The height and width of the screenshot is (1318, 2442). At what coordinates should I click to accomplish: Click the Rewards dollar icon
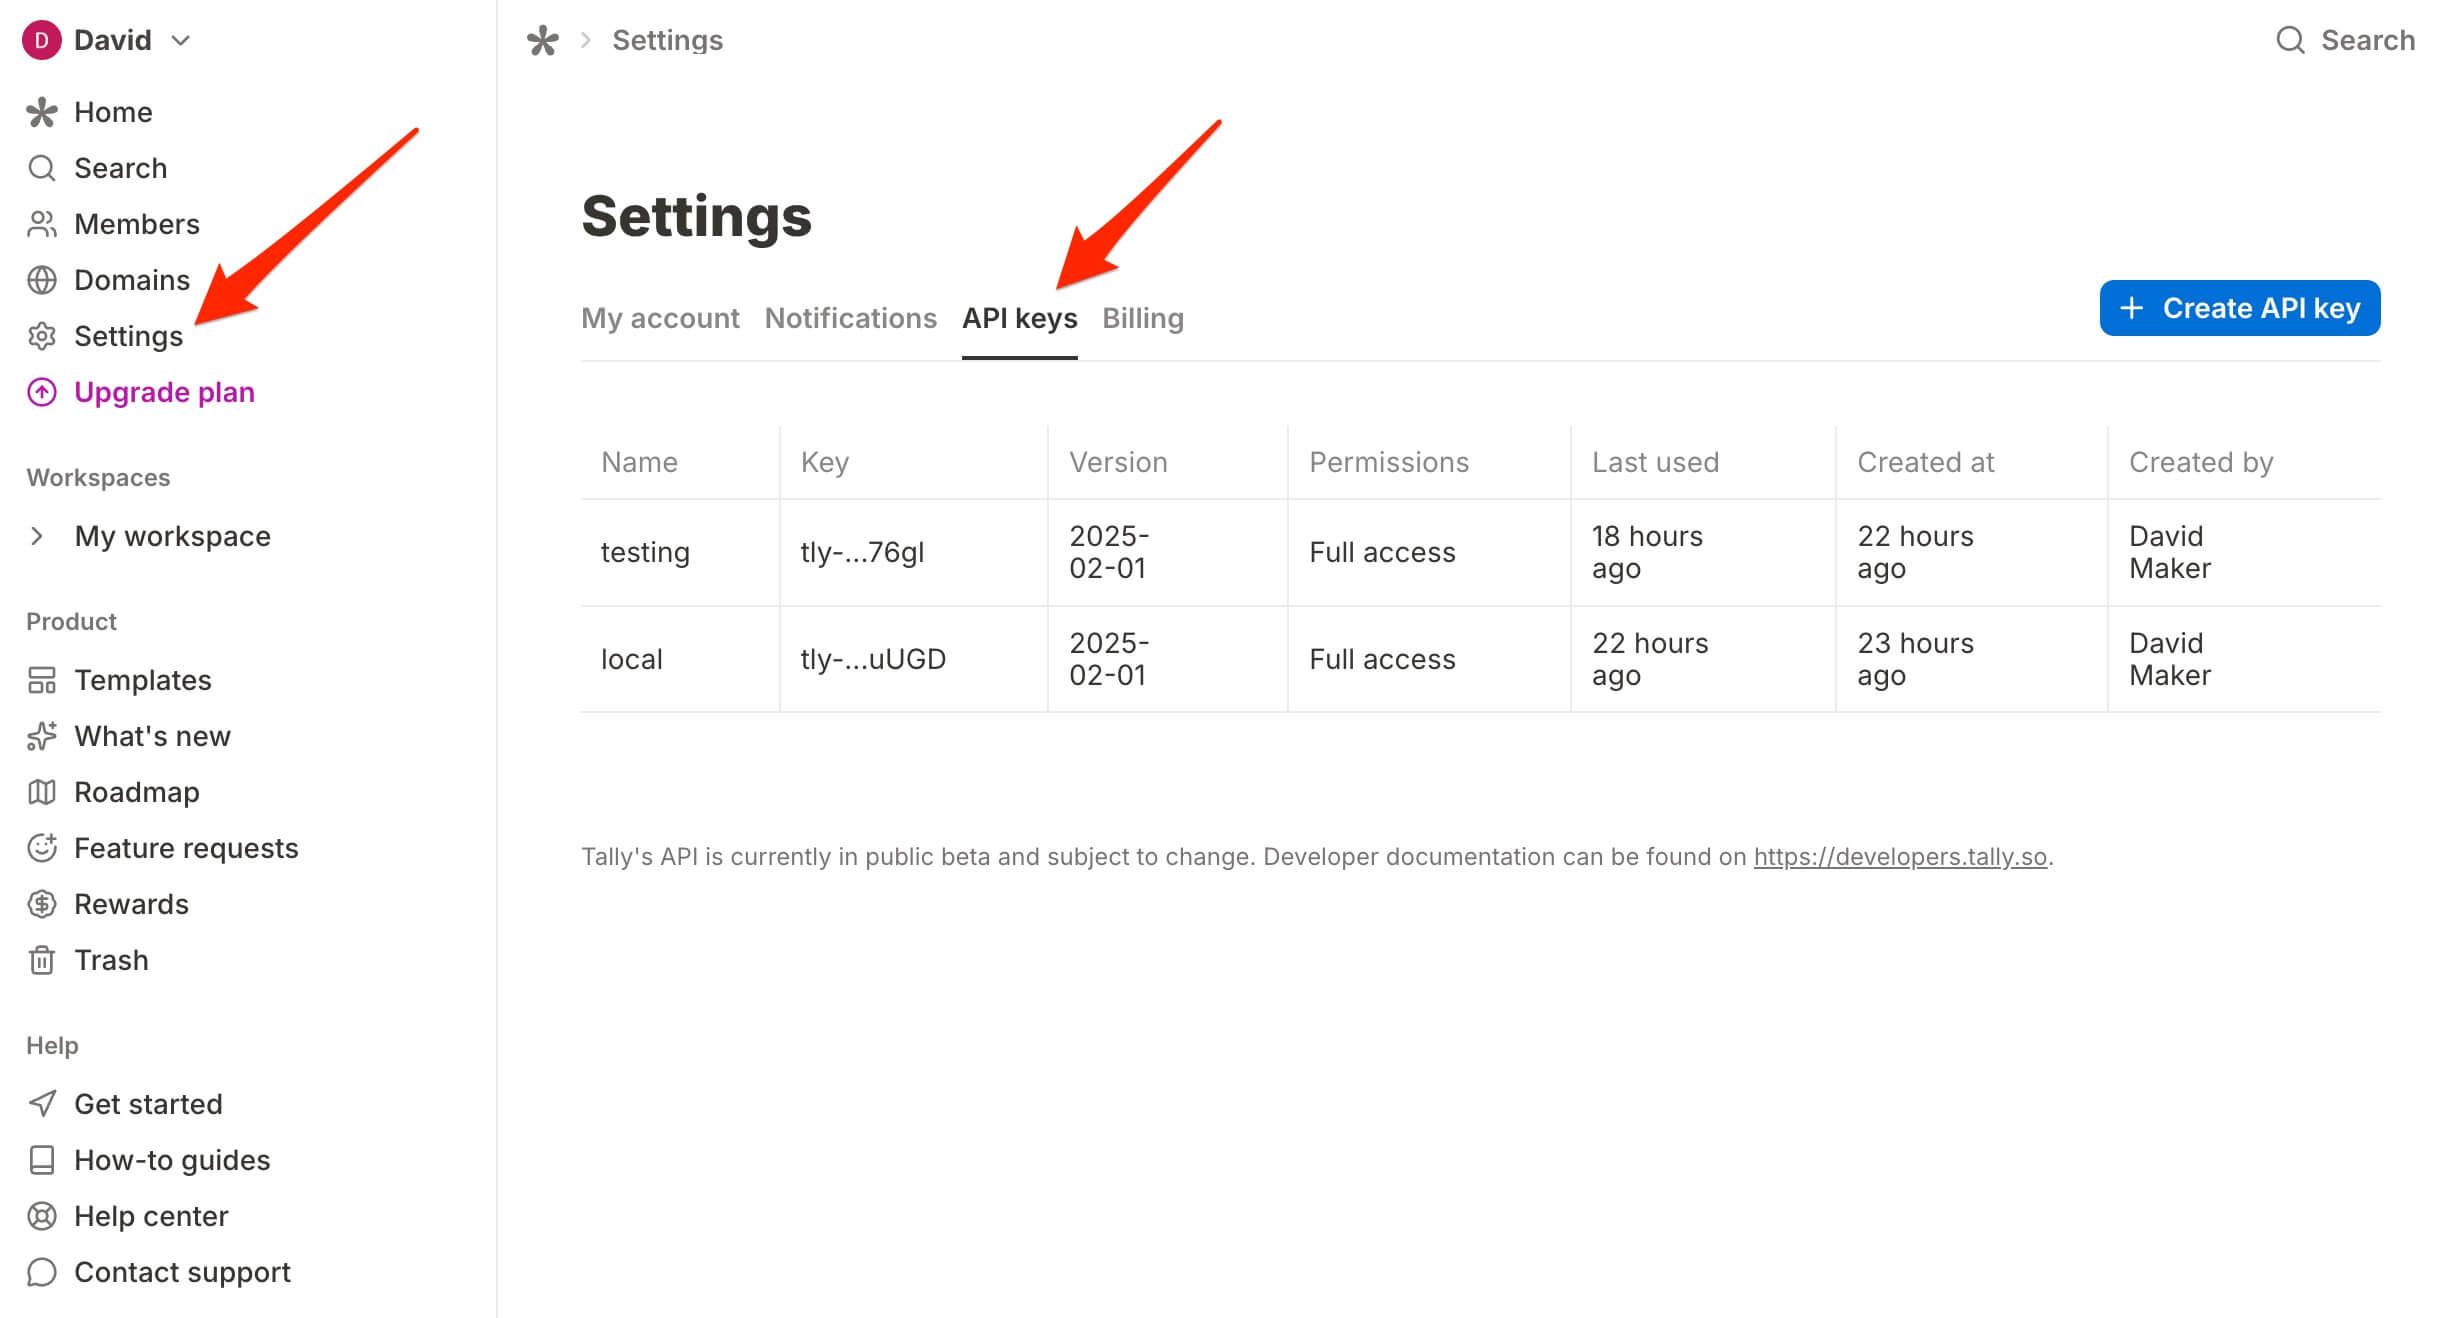pos(41,904)
